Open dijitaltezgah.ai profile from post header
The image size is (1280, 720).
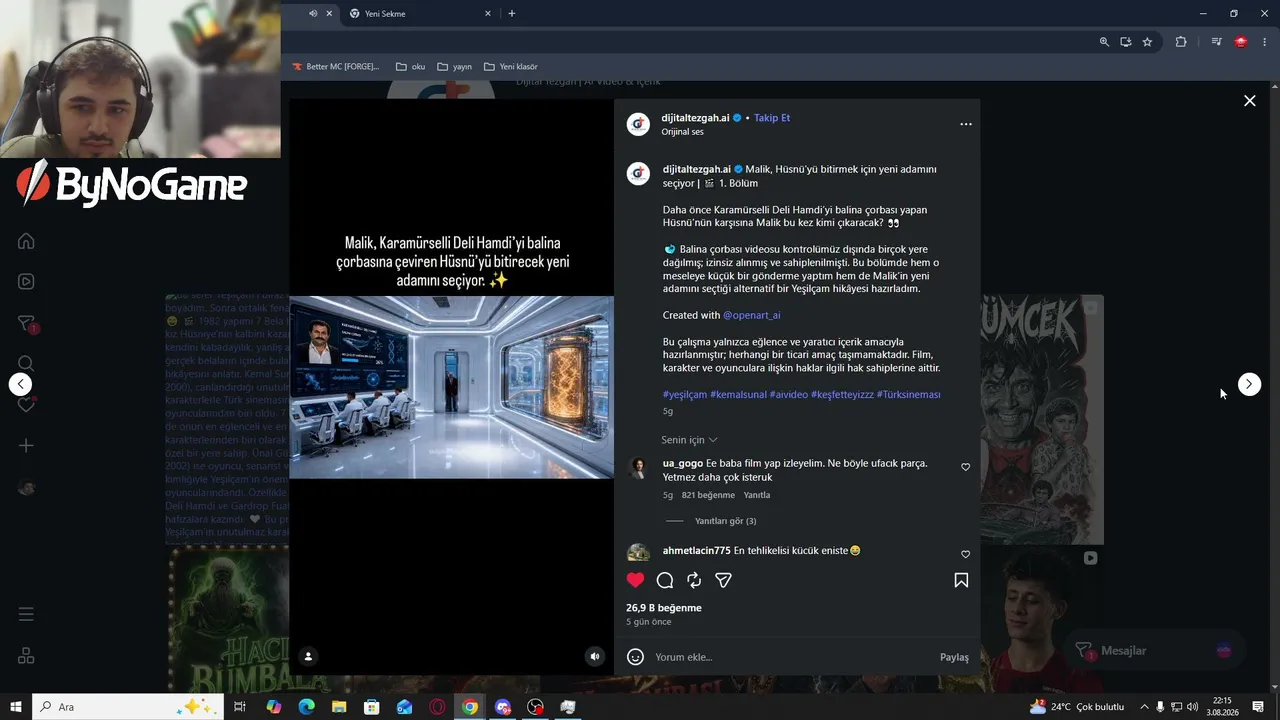coord(695,118)
